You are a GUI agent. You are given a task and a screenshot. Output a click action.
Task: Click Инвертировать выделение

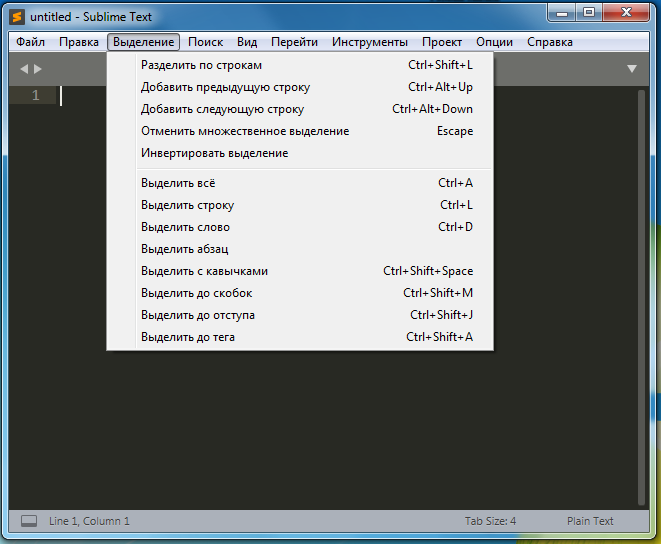coord(300,153)
